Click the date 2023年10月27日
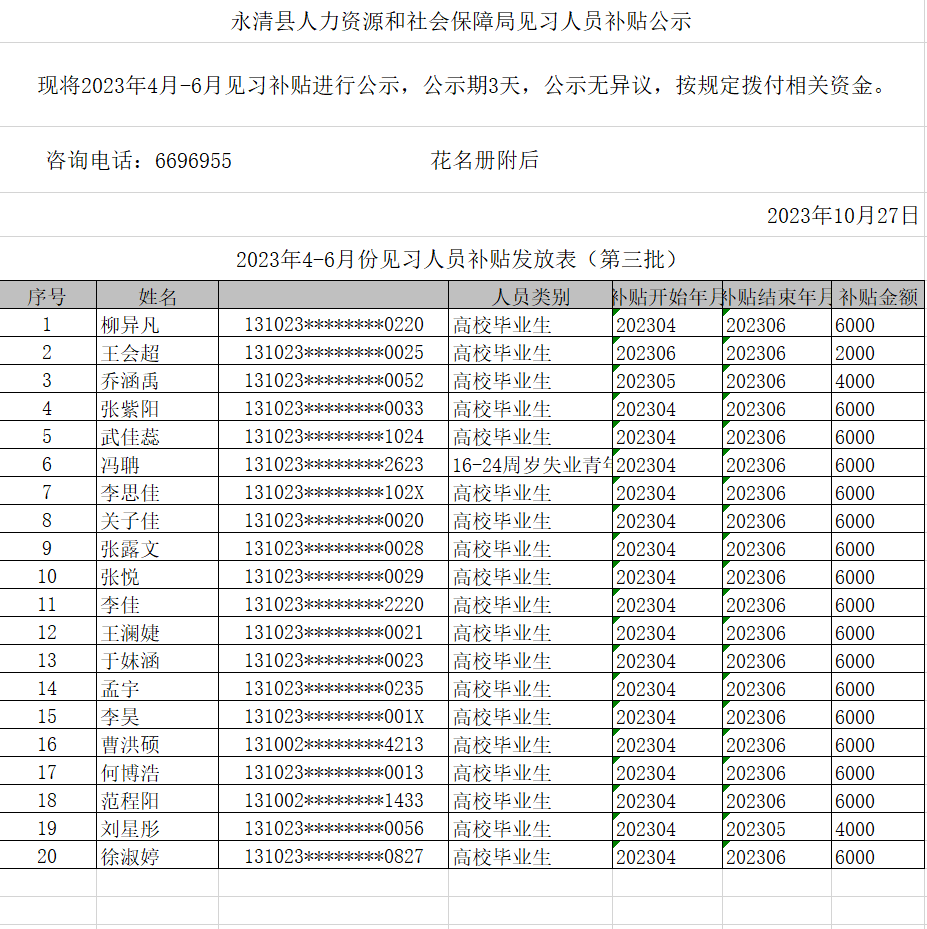Screen dimensions: 927x929 click(843, 215)
